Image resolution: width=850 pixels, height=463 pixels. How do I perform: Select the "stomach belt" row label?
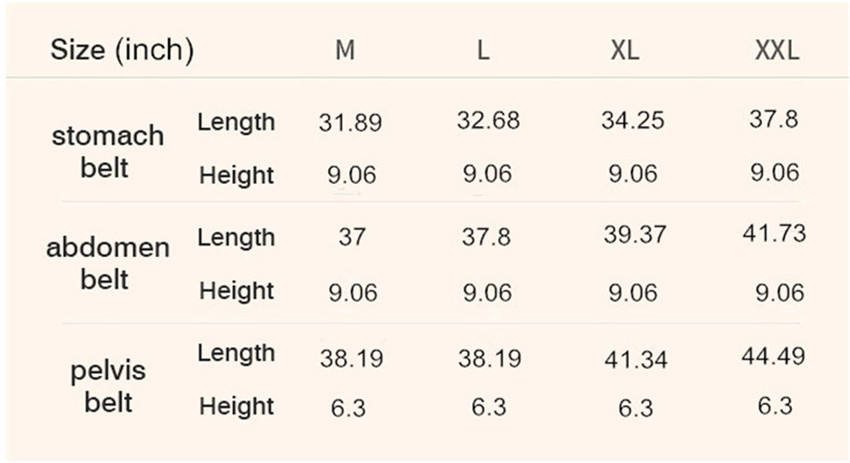[107, 150]
